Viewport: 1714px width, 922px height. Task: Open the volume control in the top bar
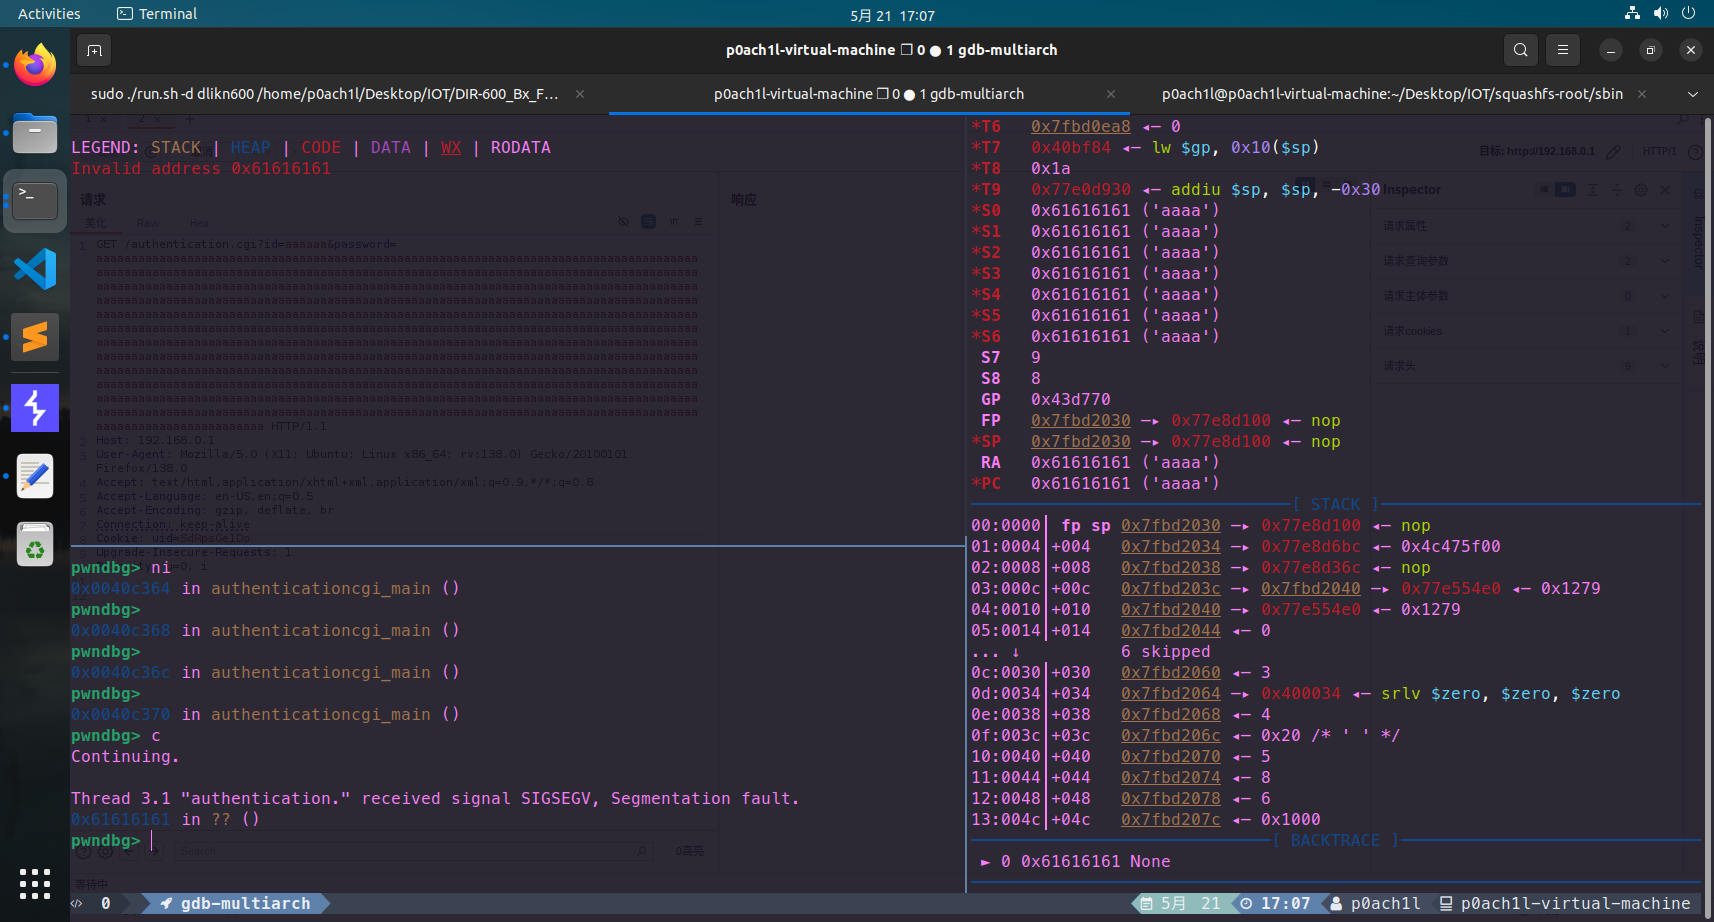(x=1661, y=14)
